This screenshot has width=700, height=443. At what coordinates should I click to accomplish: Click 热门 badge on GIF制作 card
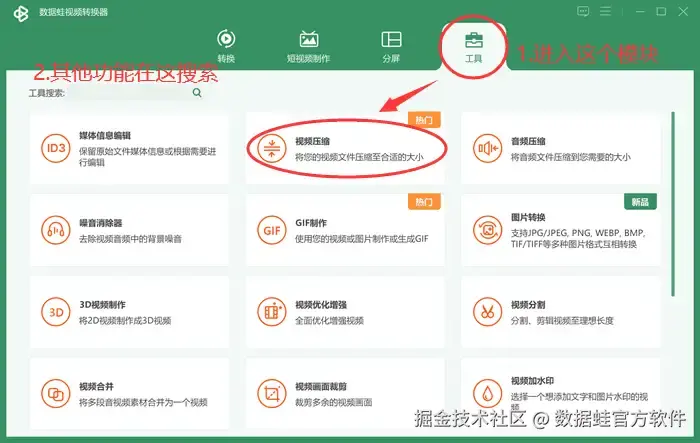click(424, 202)
